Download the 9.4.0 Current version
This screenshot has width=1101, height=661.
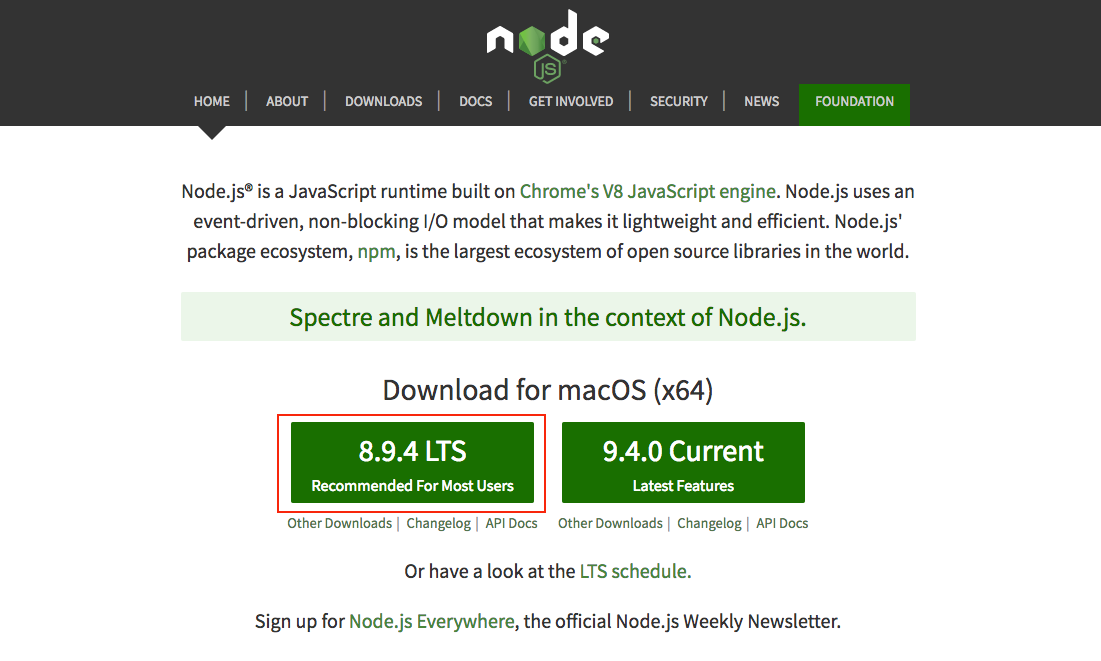click(x=683, y=462)
